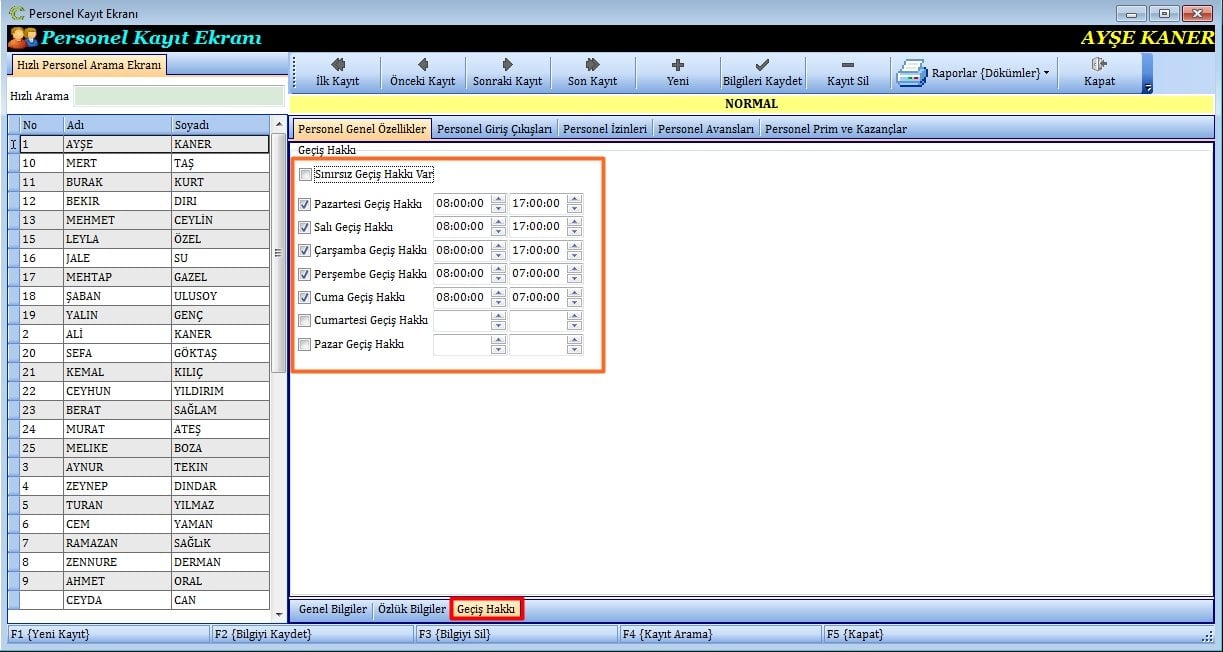Uncheck Pazartesi Geçiş Hakkı

[x=305, y=204]
